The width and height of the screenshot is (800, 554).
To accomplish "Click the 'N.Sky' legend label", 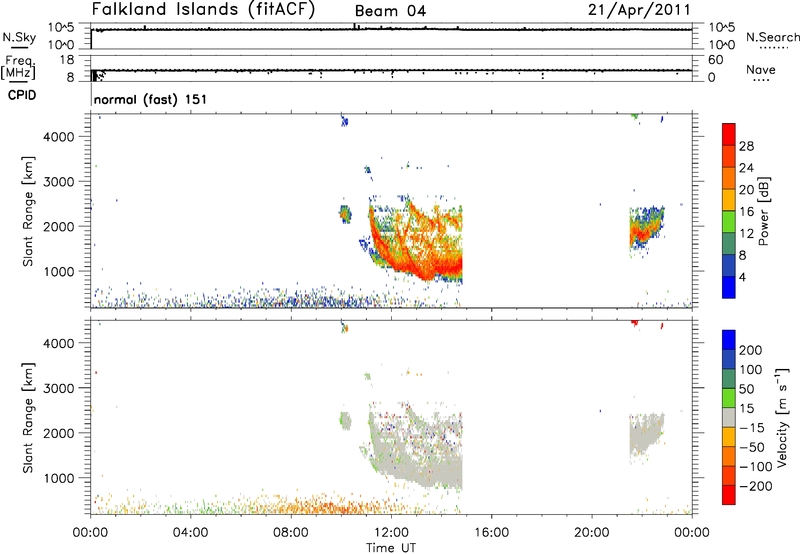I will point(19,37).
